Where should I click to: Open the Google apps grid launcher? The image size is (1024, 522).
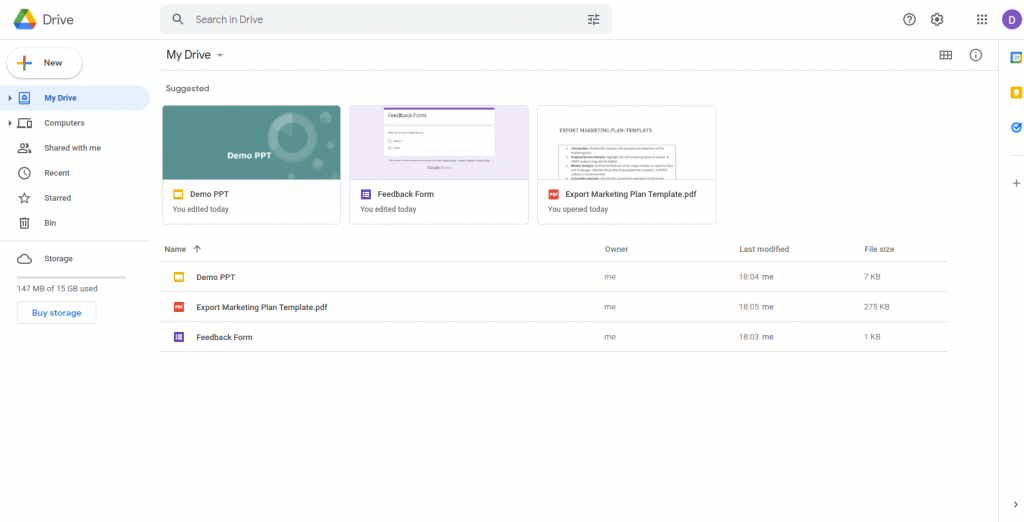point(982,19)
